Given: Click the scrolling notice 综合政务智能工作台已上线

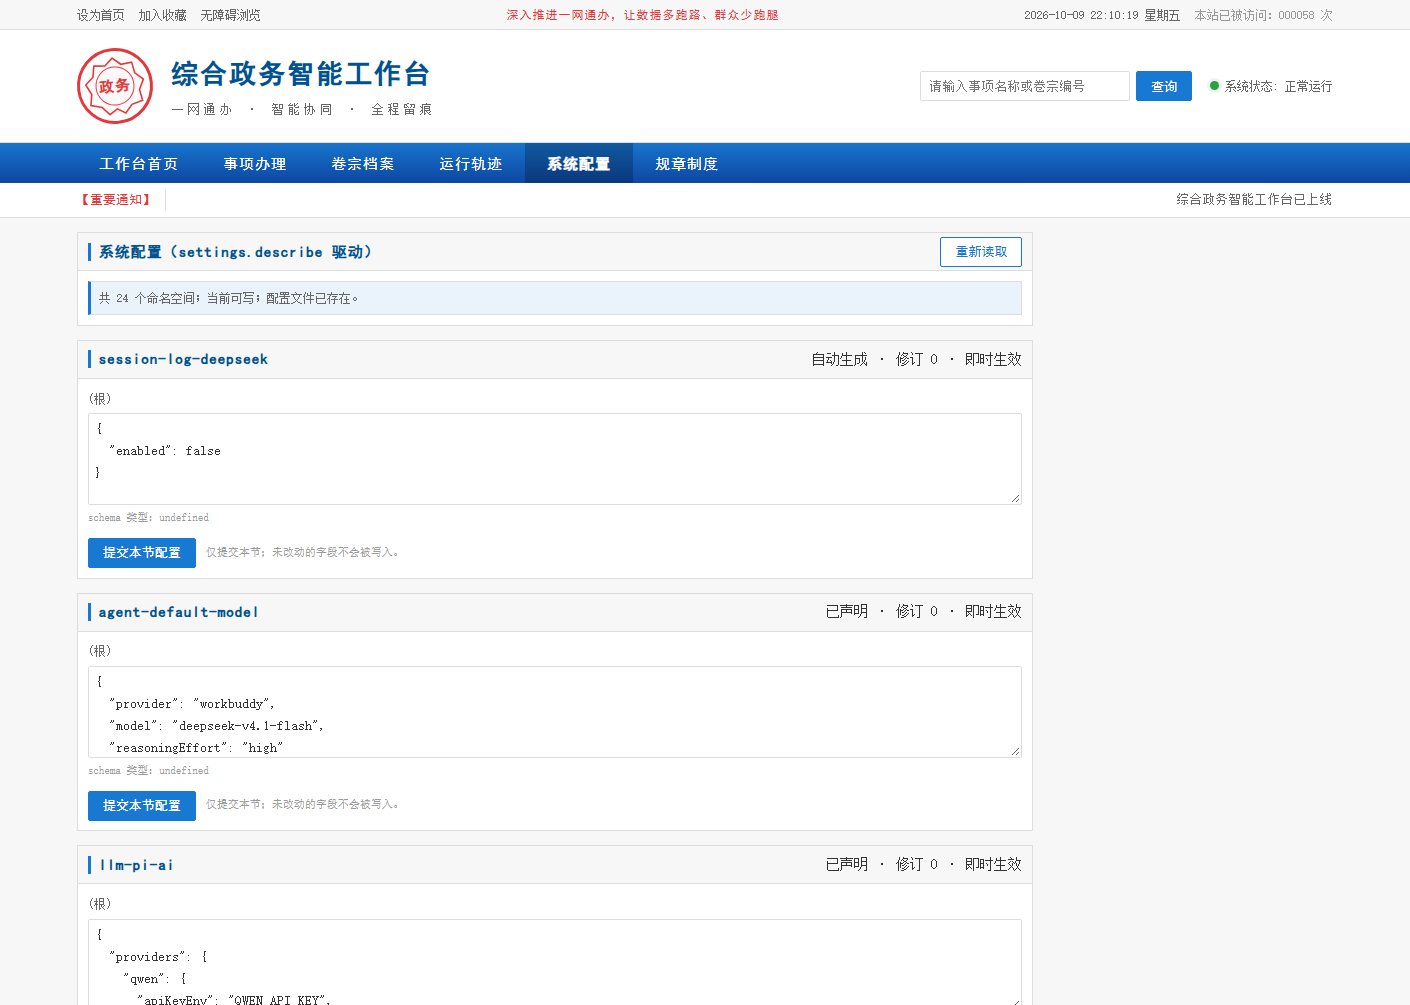Looking at the screenshot, I should 1254,200.
